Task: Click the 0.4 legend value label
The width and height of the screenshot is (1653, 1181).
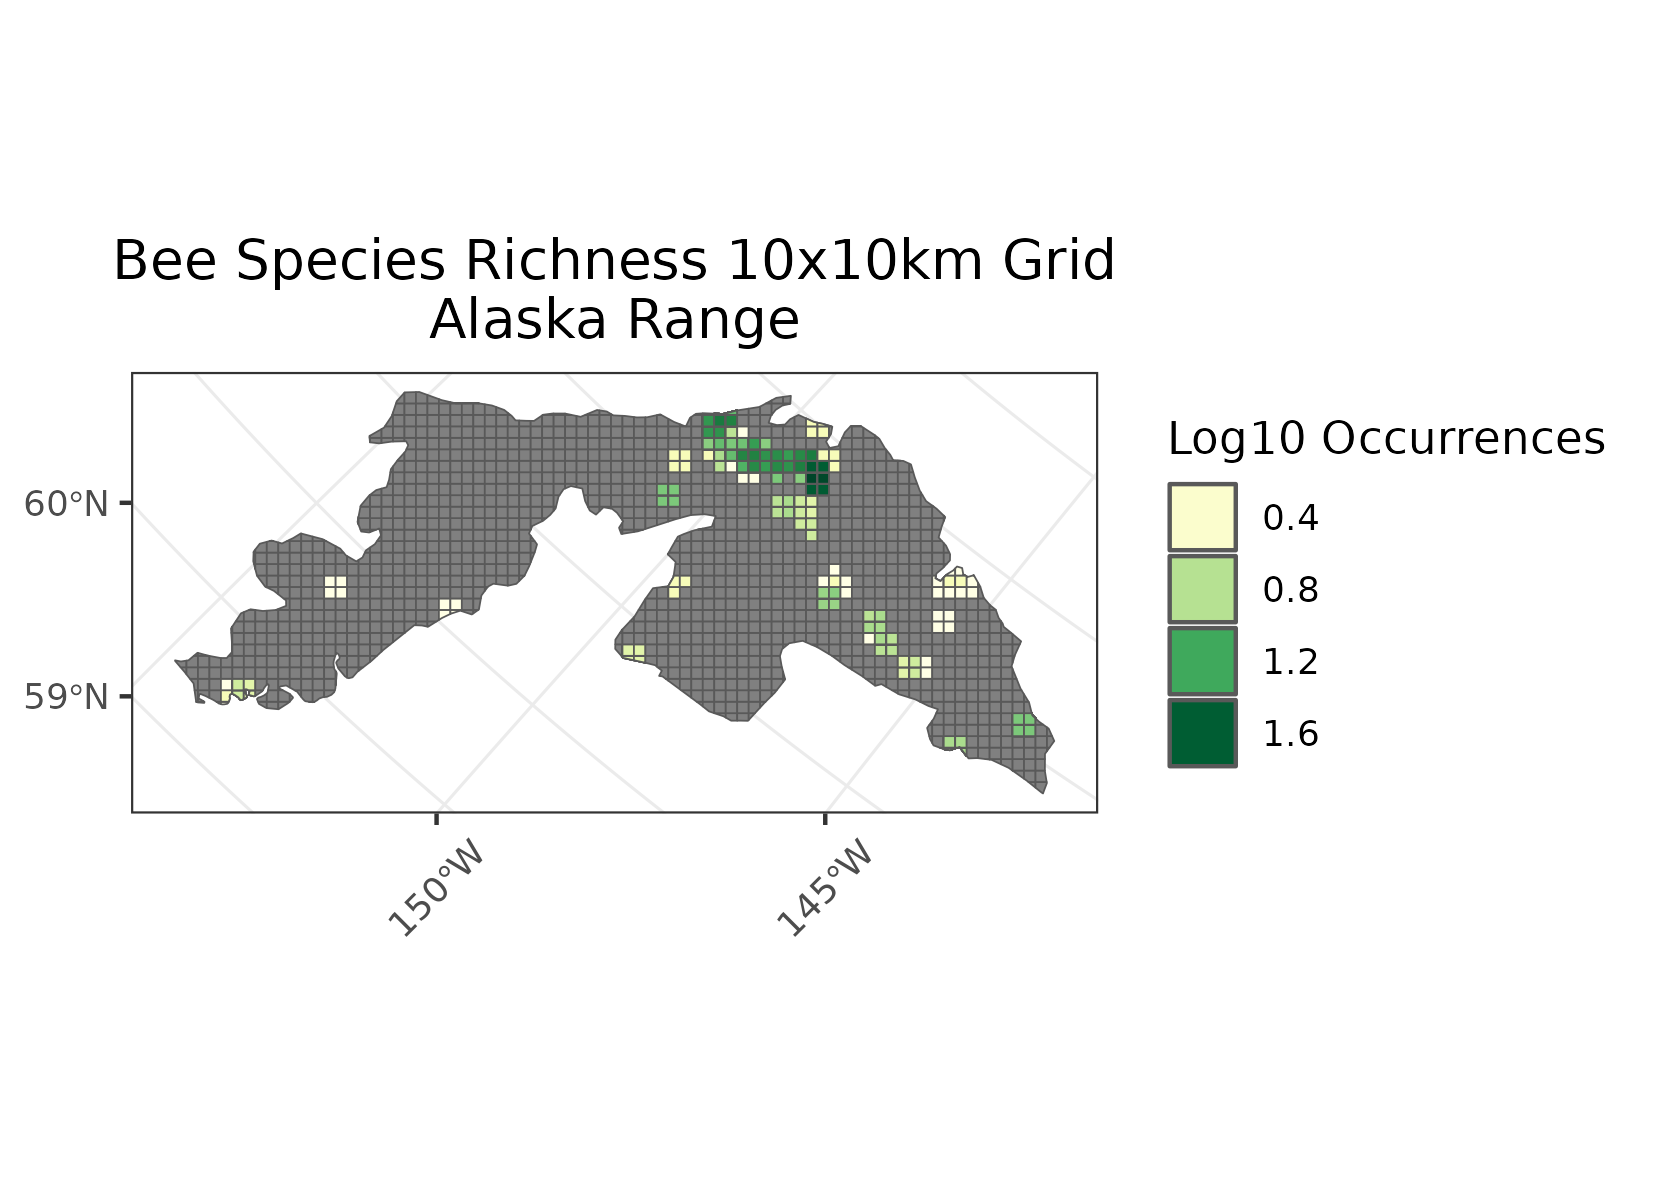Action: 1290,518
